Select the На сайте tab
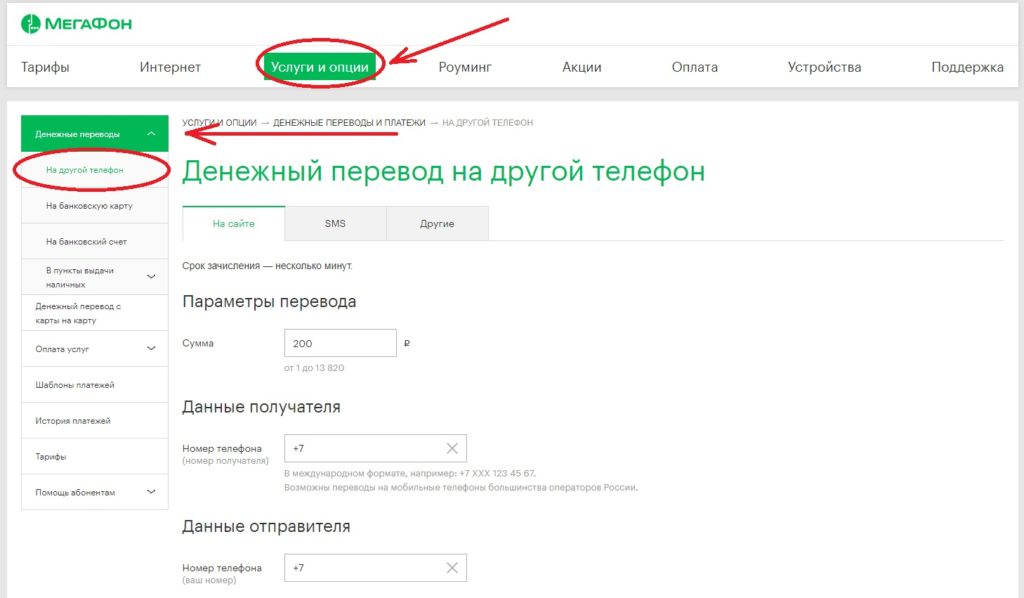 pos(232,223)
